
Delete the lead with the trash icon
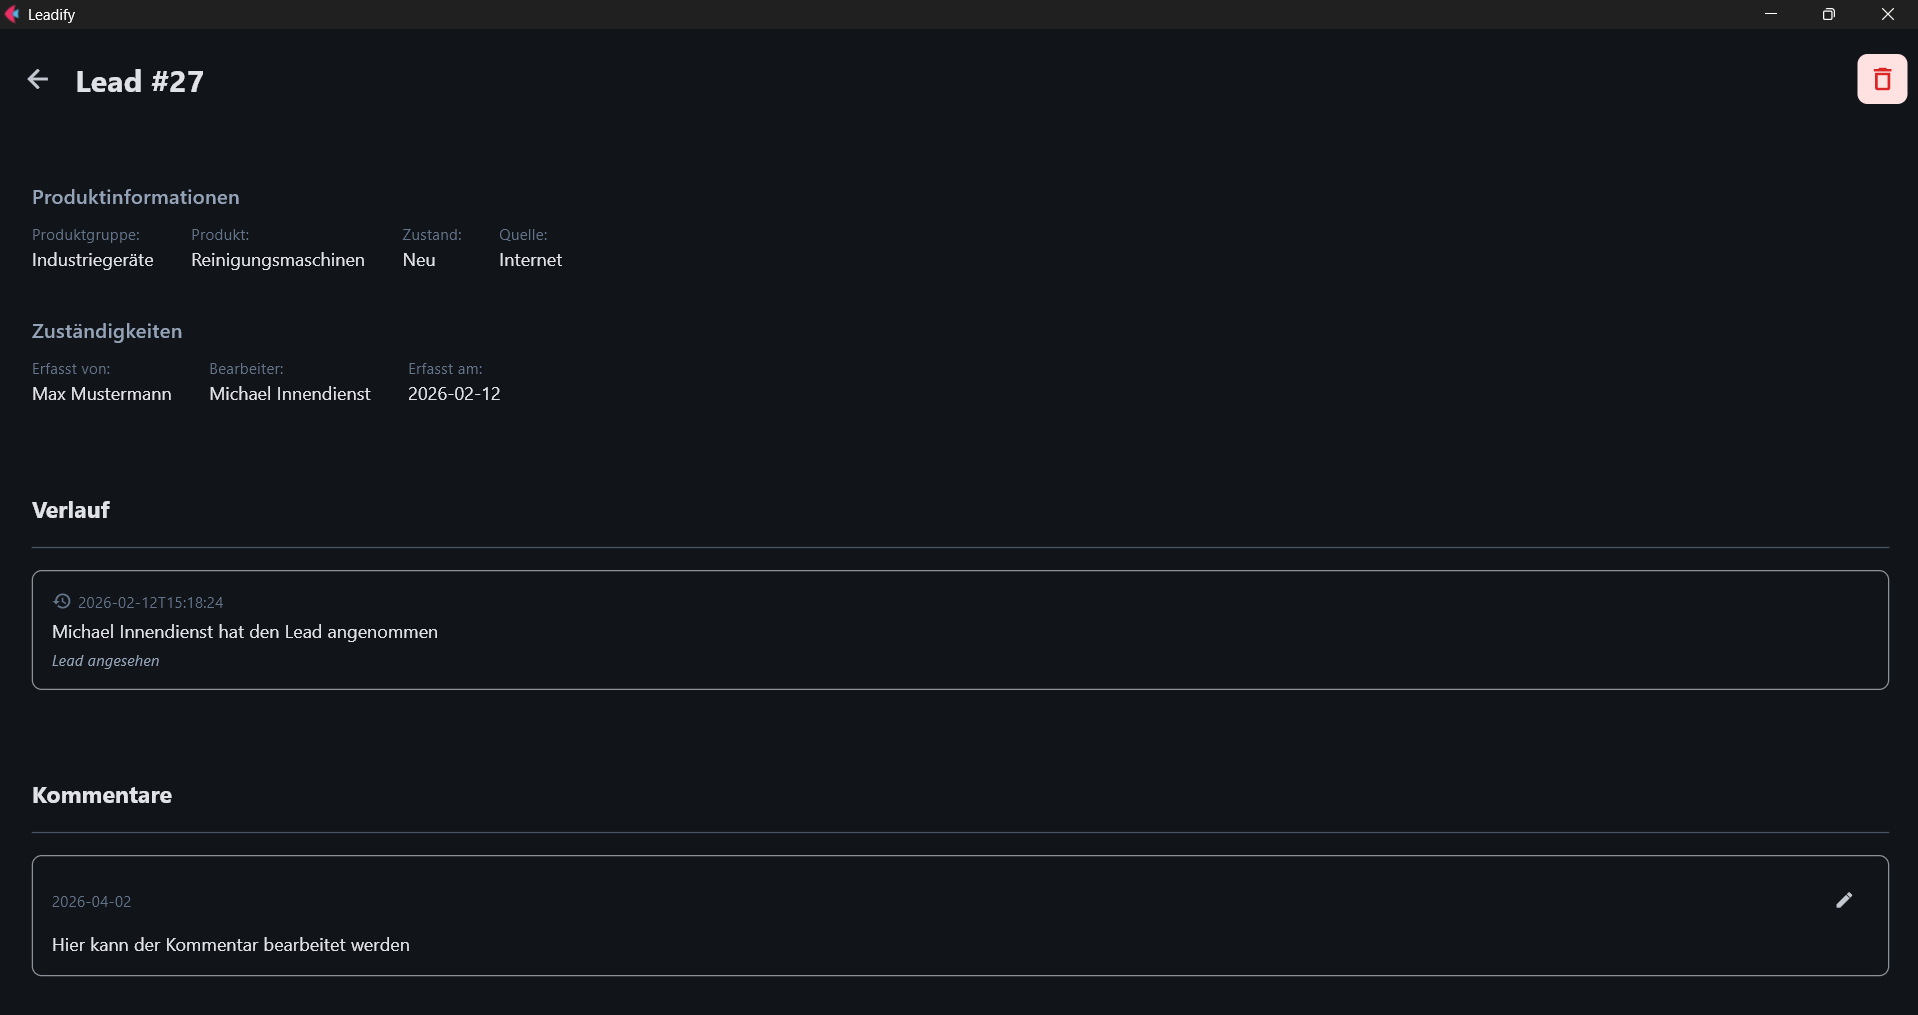click(1882, 79)
